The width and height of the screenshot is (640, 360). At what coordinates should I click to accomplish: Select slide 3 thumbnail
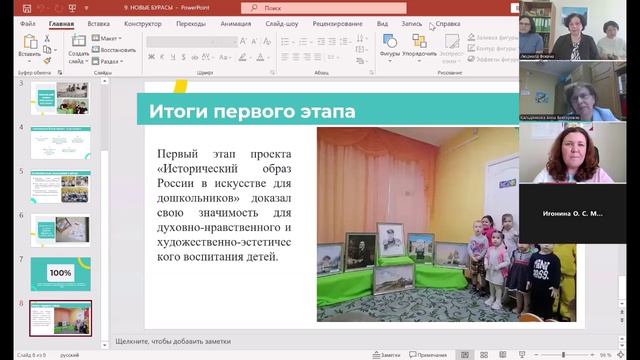pyautogui.click(x=60, y=98)
